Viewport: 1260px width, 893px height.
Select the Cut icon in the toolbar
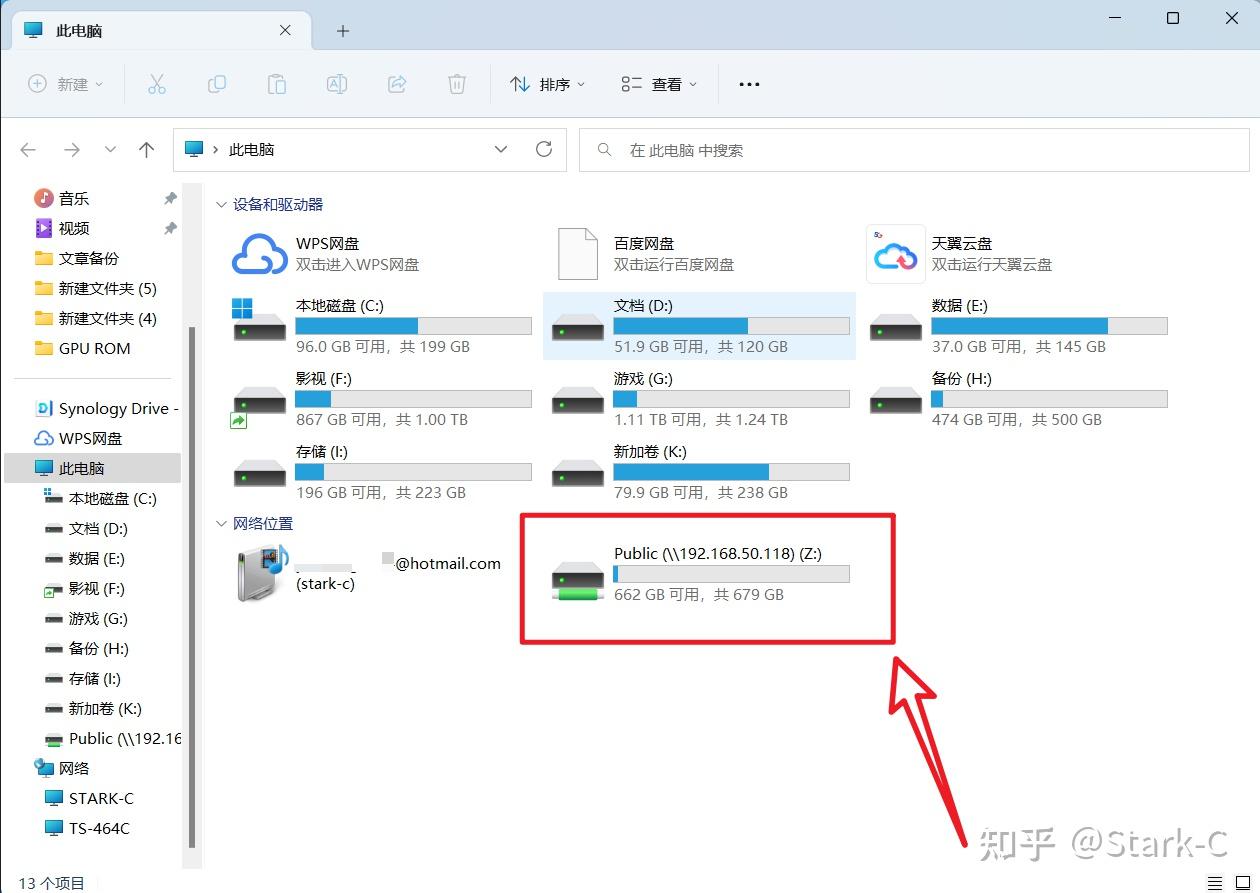coord(157,84)
